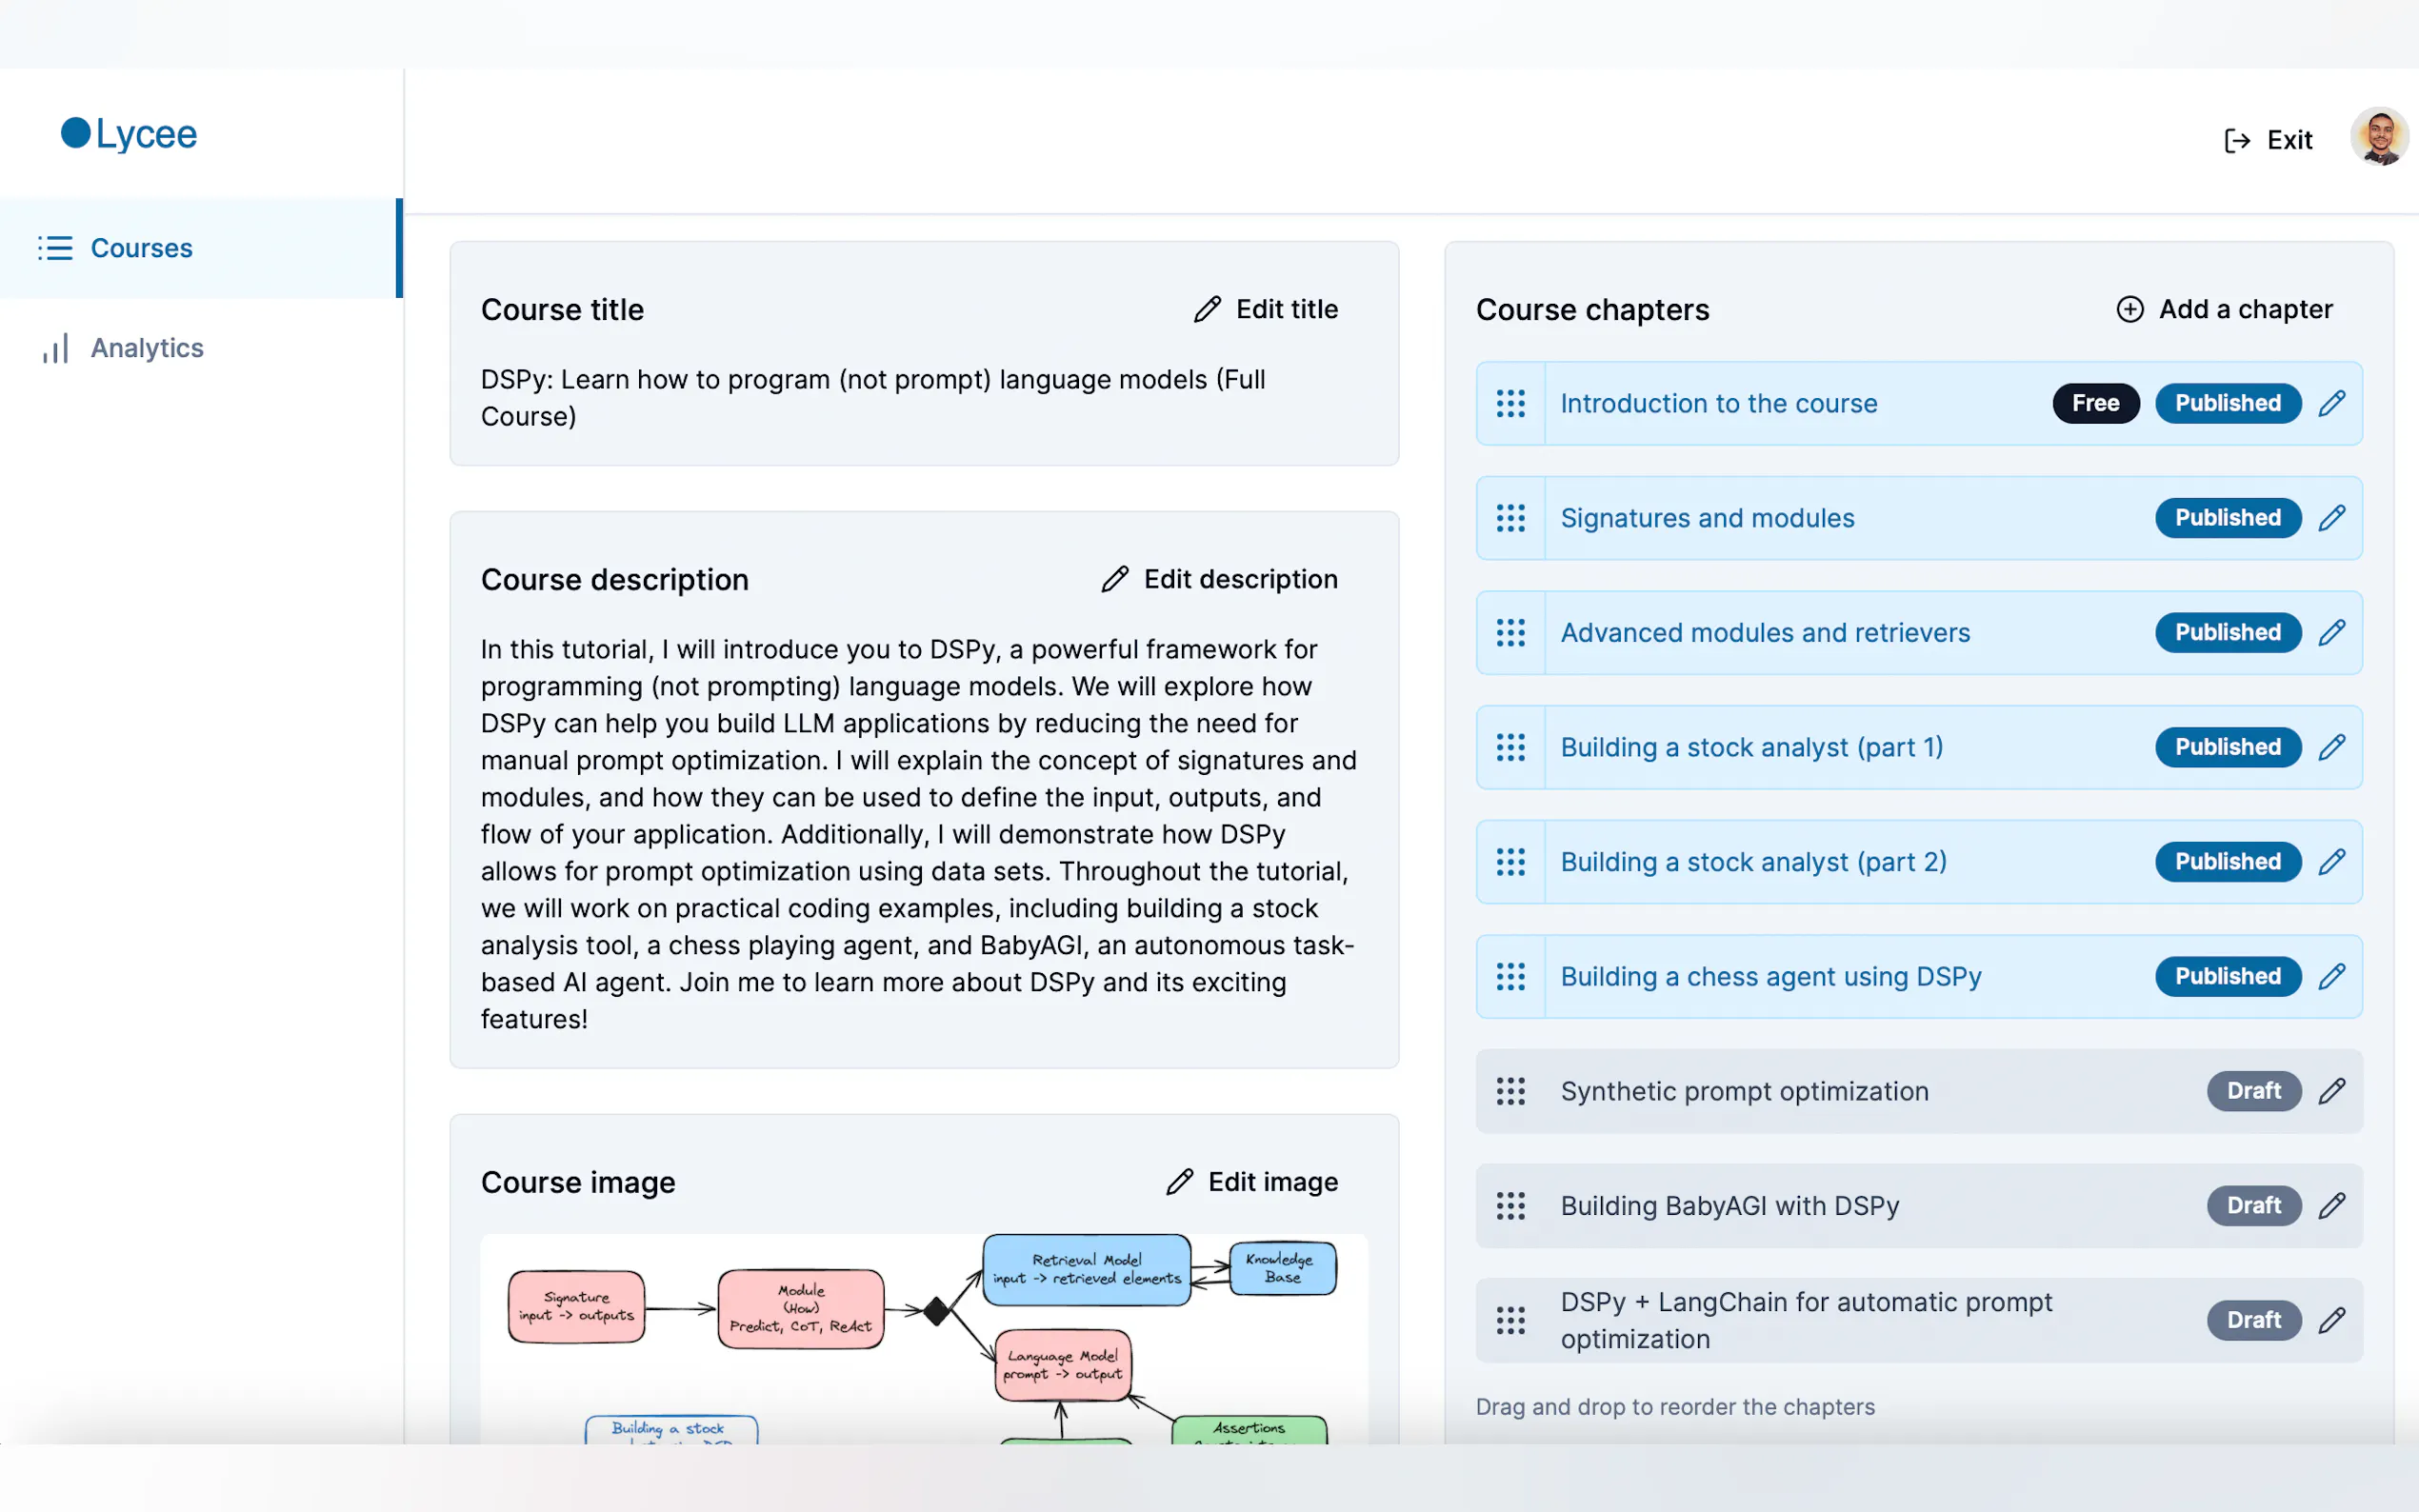Image resolution: width=2419 pixels, height=1512 pixels.
Task: Click the Edit title button
Action: point(1266,309)
